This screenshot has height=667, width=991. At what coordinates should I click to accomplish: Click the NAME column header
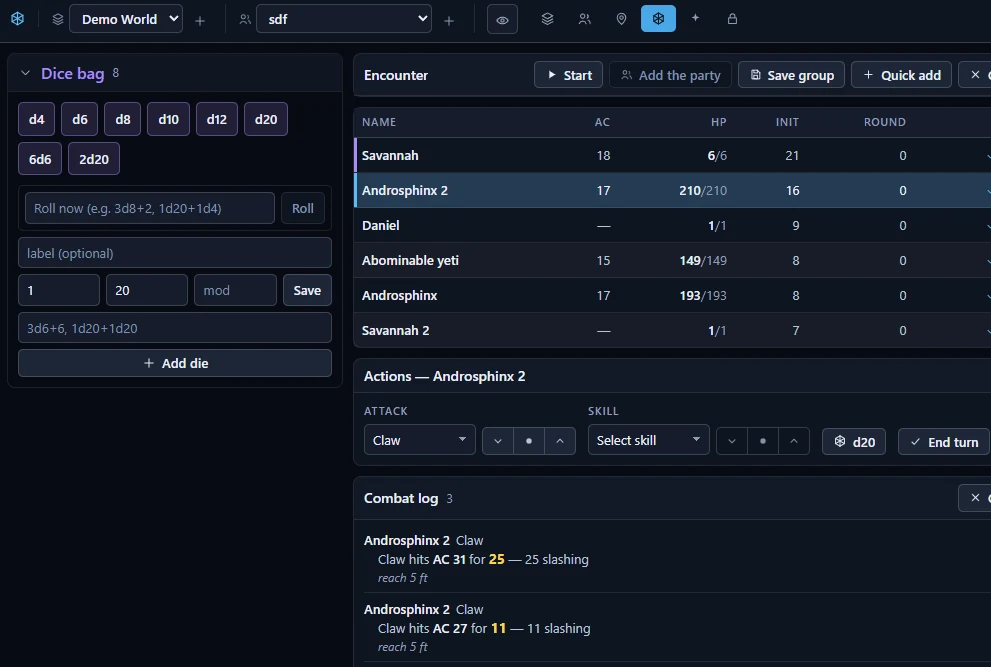click(x=379, y=122)
